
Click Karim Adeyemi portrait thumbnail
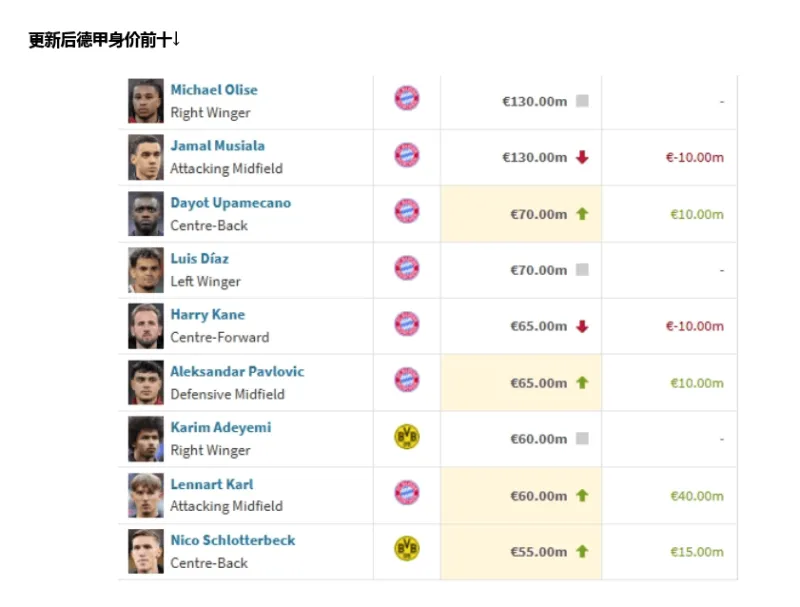coord(146,438)
